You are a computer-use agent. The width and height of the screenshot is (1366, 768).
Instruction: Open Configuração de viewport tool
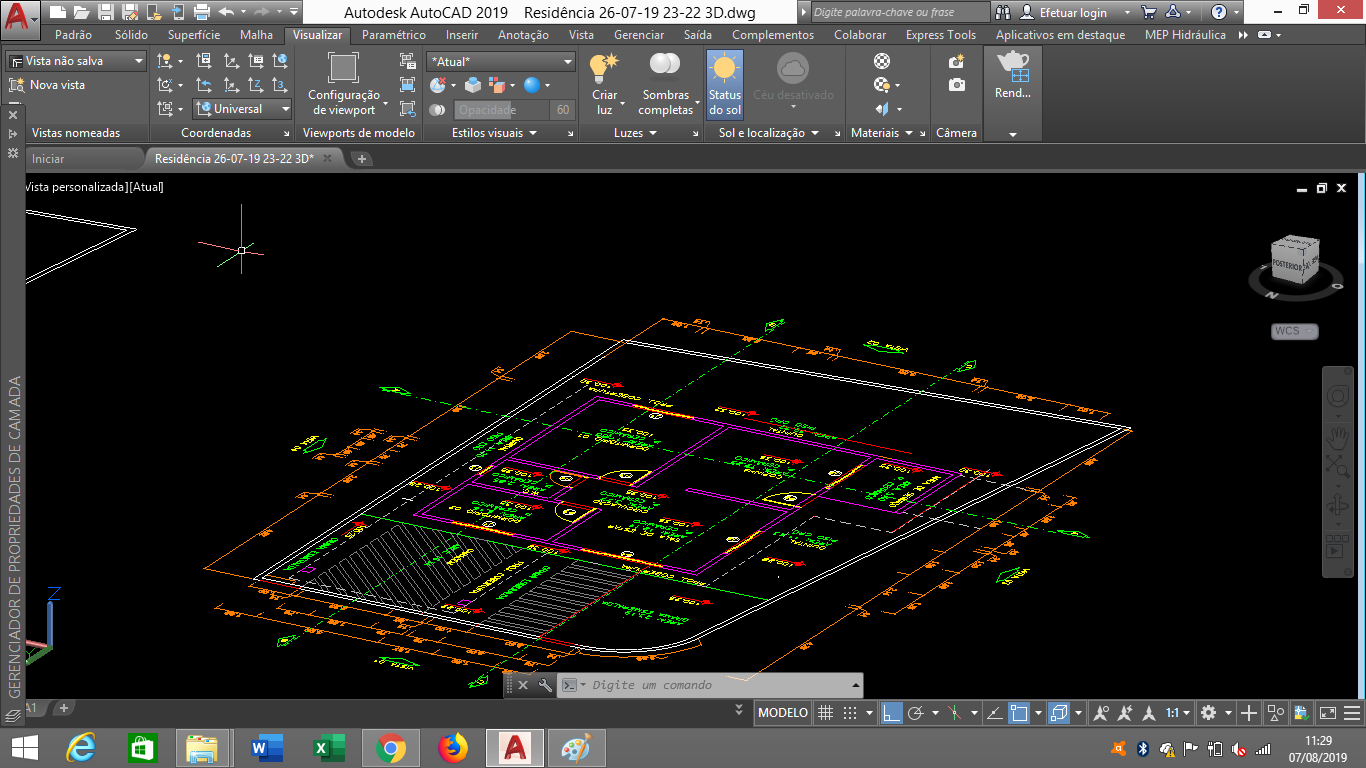343,68
